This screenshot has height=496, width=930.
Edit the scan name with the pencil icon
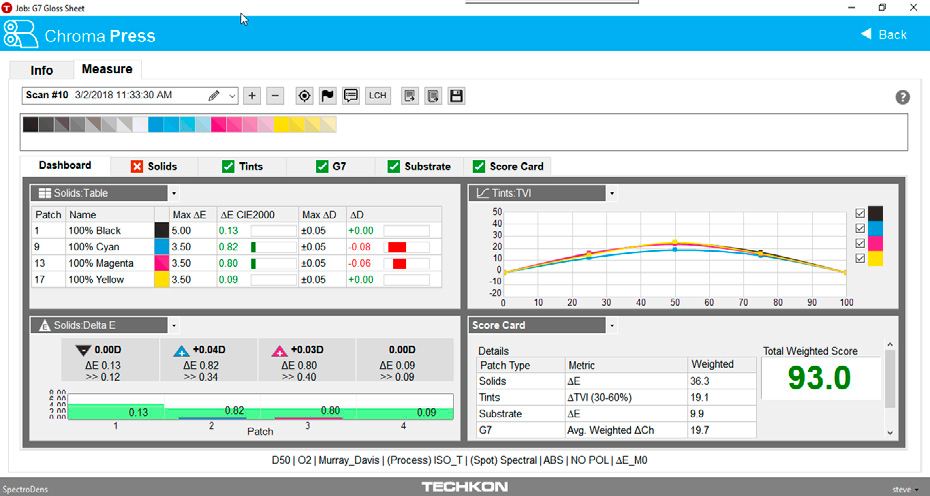214,96
